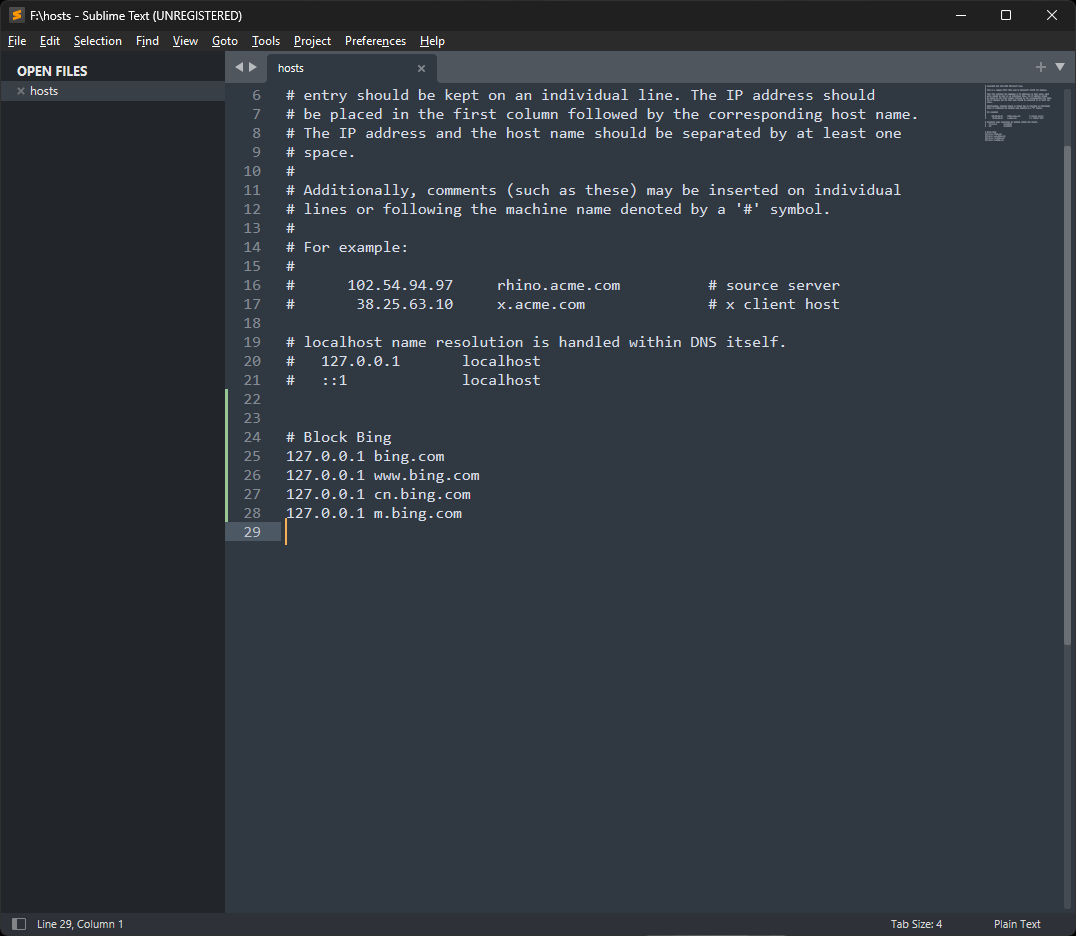
Task: Open the Project menu
Action: (x=312, y=41)
